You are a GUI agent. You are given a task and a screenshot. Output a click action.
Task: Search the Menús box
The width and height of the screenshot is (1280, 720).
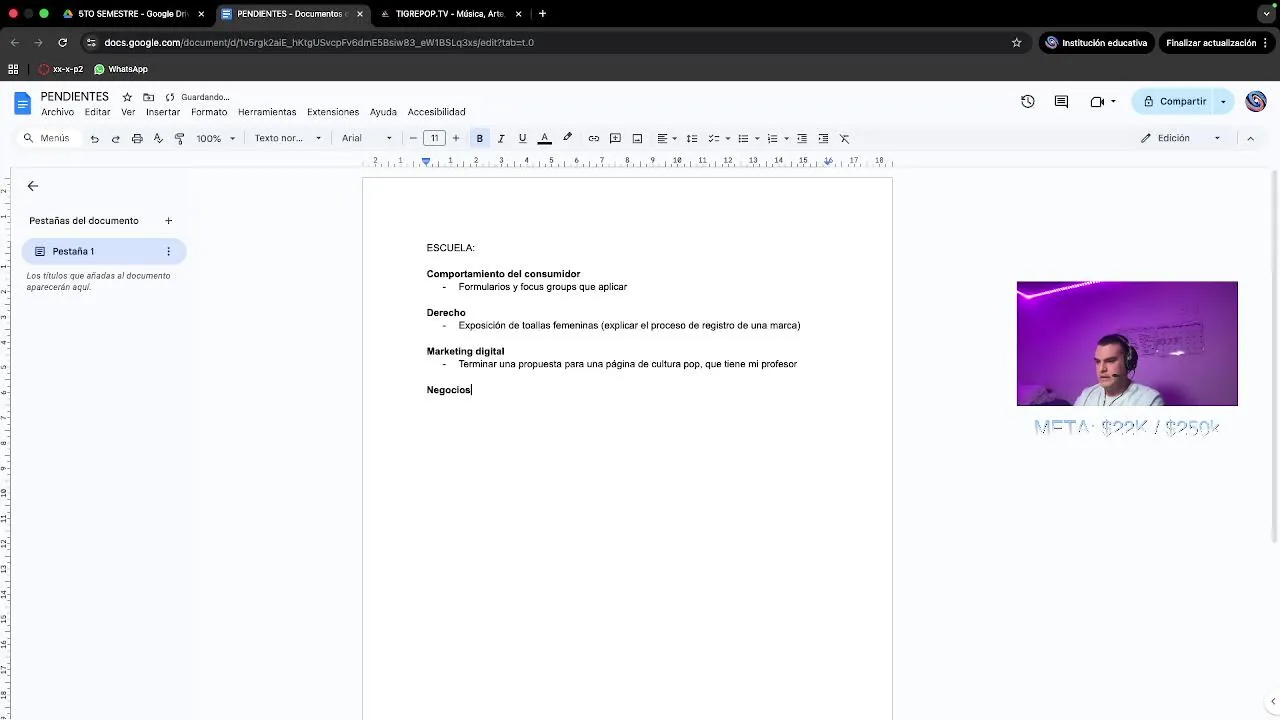click(48, 138)
